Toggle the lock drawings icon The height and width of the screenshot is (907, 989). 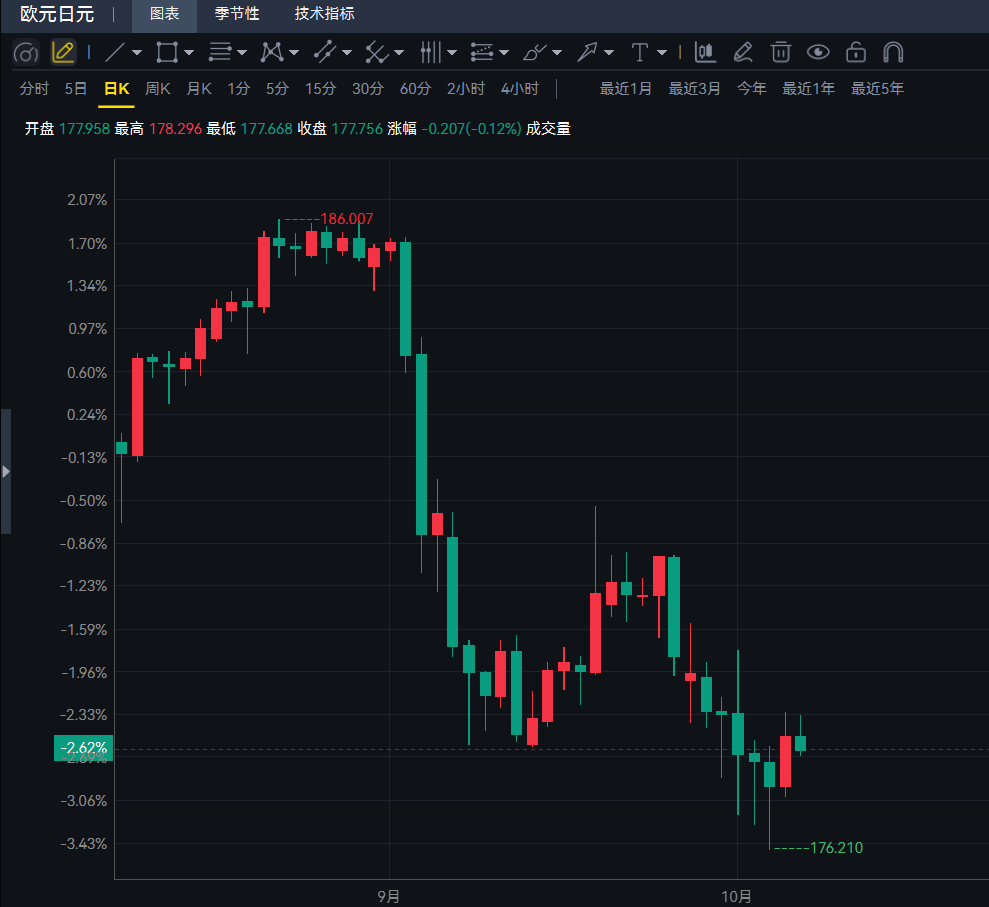click(x=856, y=52)
